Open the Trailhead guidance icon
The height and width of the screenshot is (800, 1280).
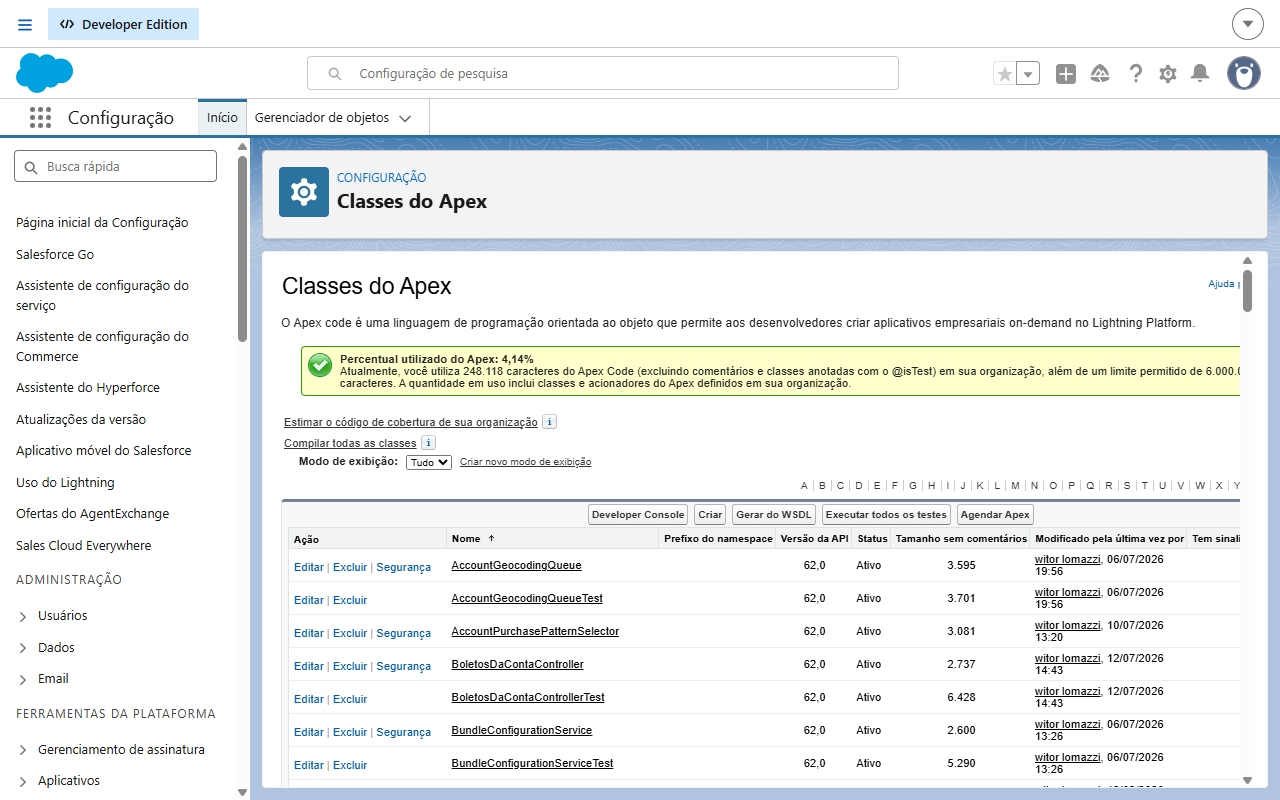click(x=1100, y=73)
